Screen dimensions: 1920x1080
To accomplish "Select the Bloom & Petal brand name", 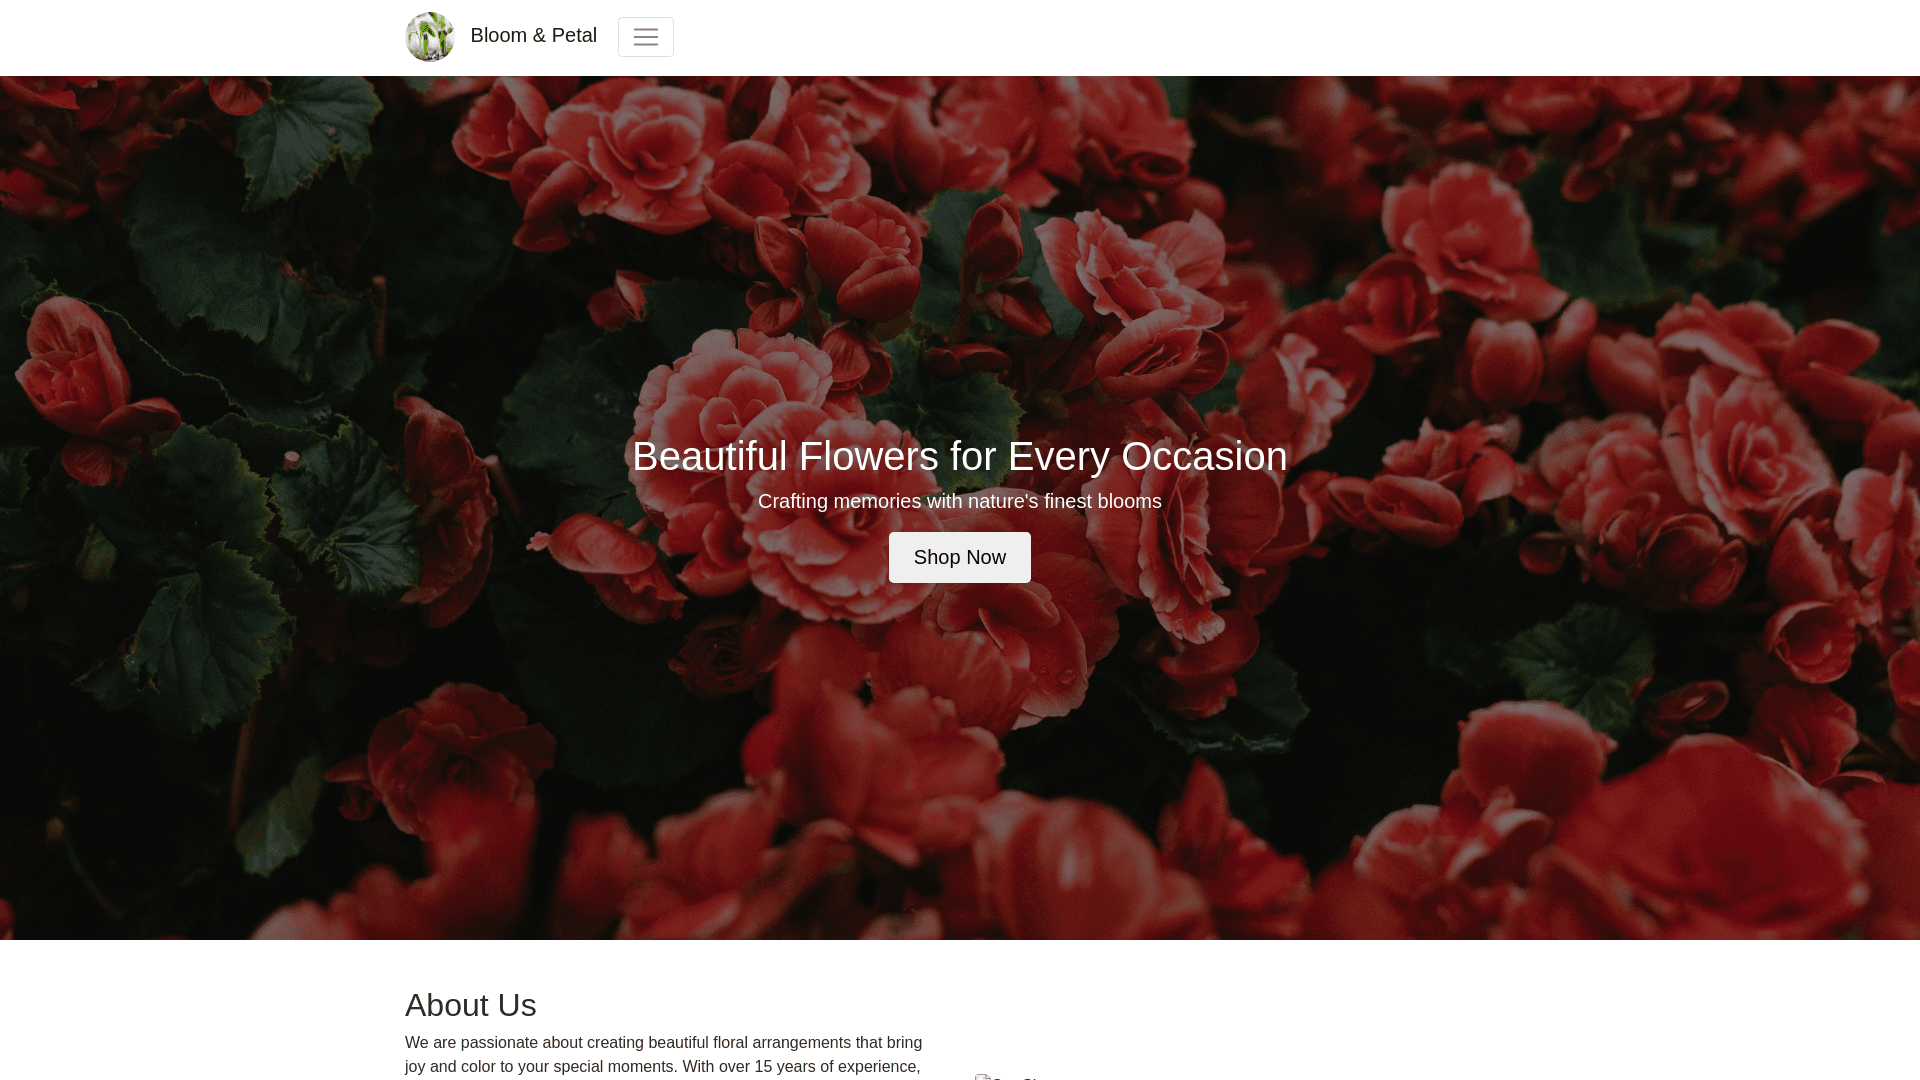I will (533, 36).
